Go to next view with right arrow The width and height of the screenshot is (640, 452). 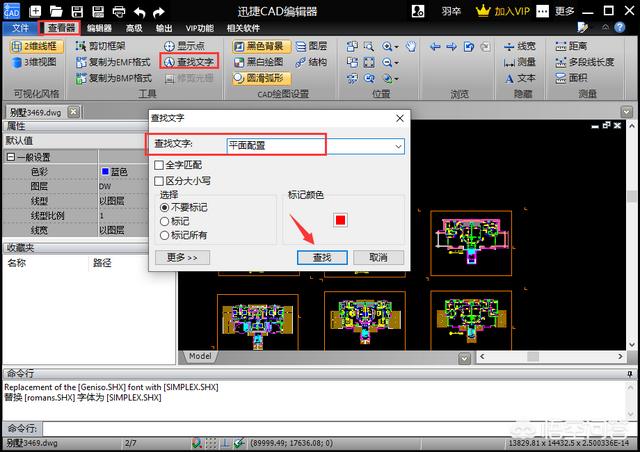451,47
